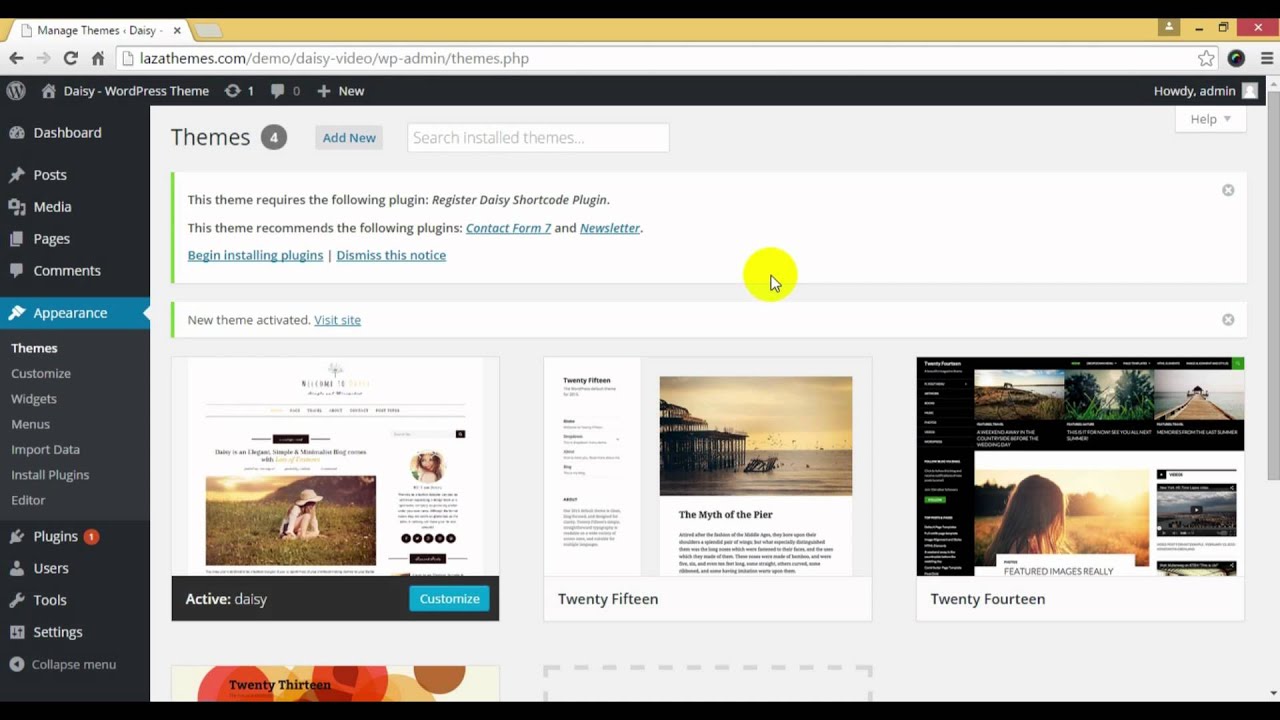Click the Plugins plug icon
The image size is (1280, 720).
(17, 537)
